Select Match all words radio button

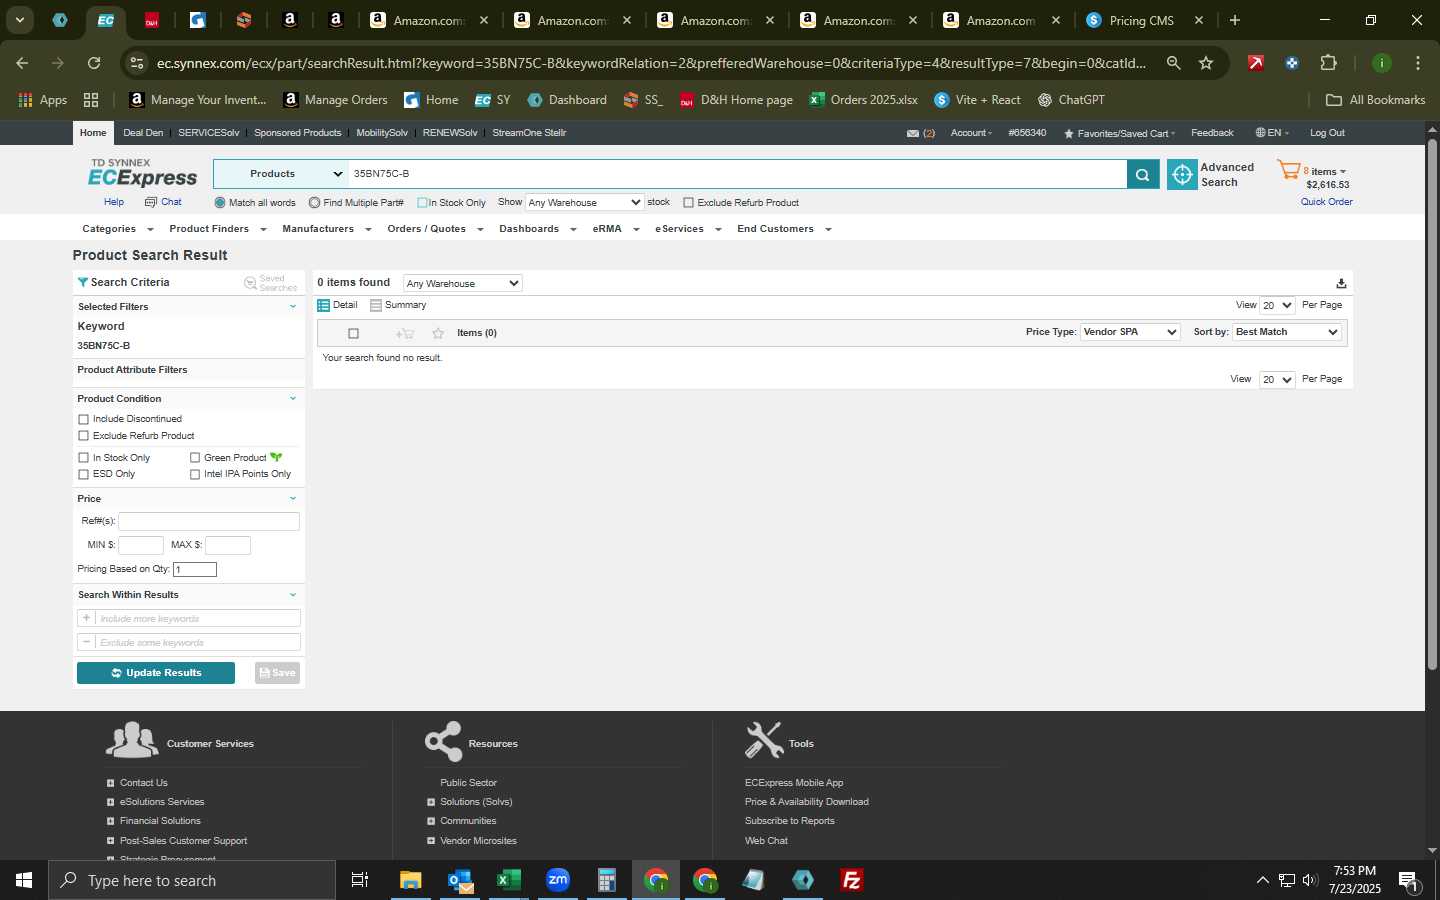pos(220,203)
